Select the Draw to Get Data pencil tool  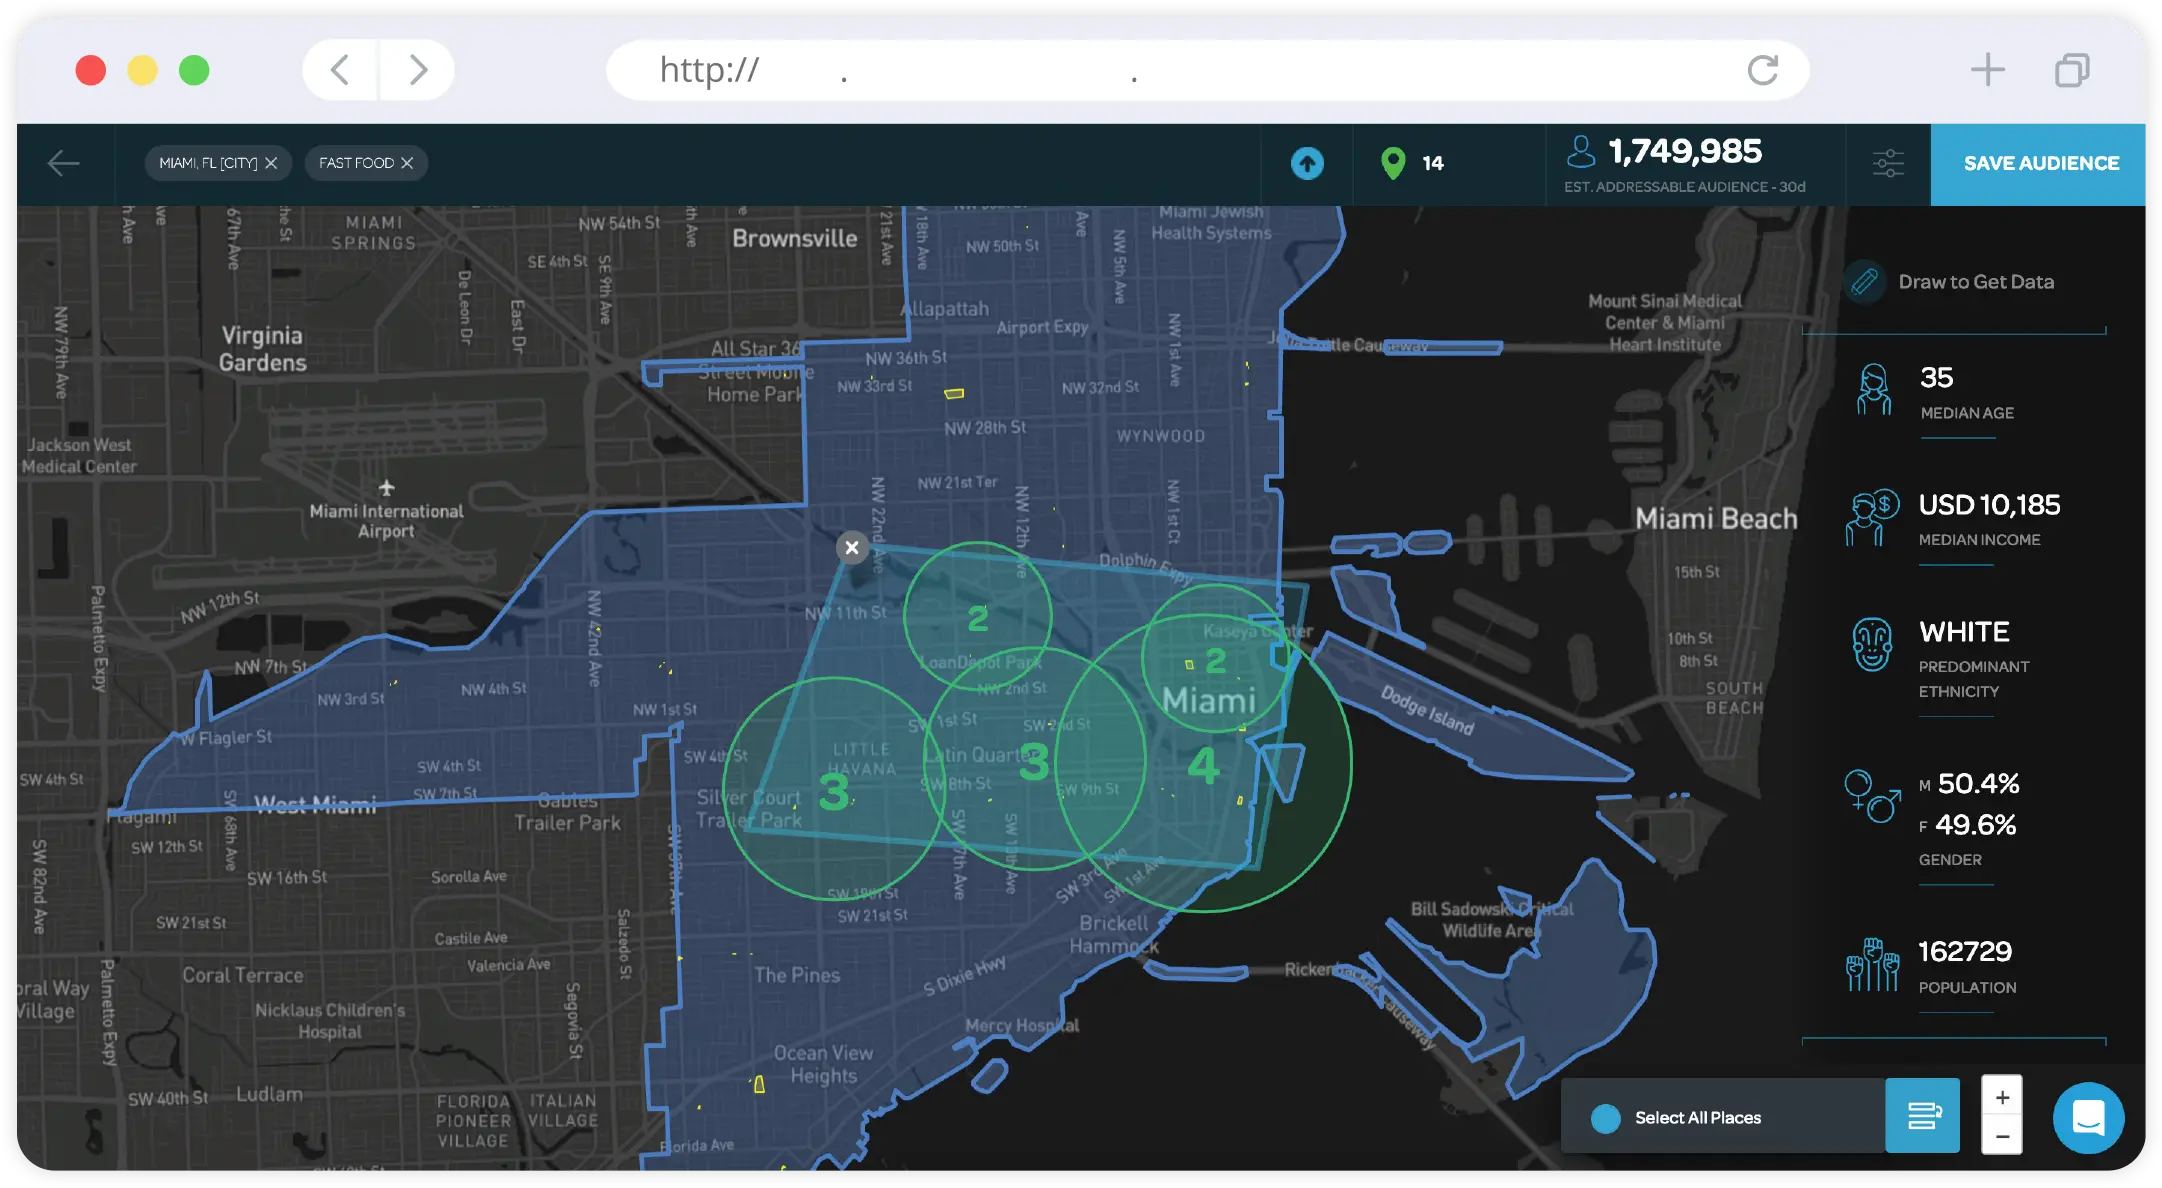pyautogui.click(x=1865, y=282)
